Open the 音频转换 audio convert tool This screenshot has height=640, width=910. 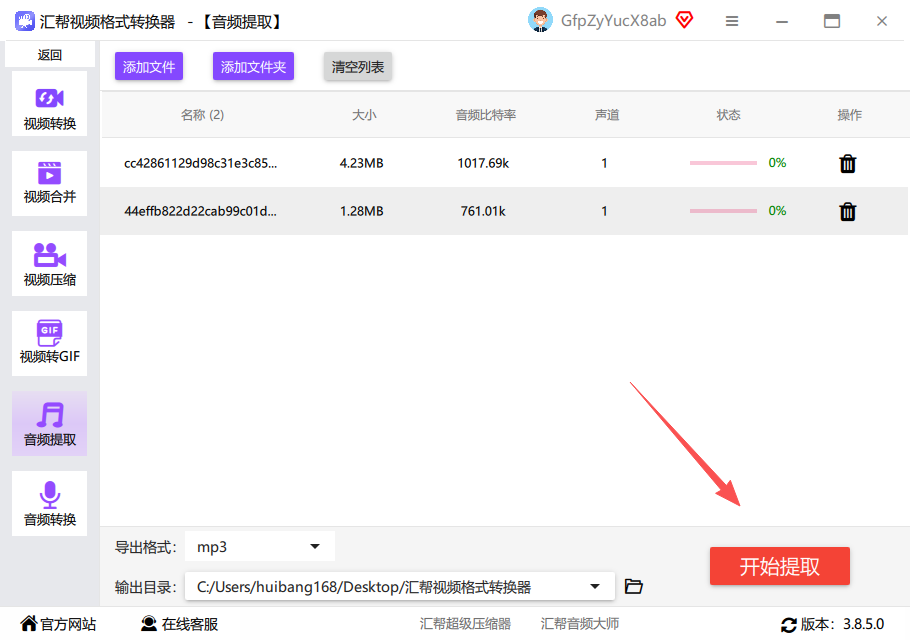(49, 503)
